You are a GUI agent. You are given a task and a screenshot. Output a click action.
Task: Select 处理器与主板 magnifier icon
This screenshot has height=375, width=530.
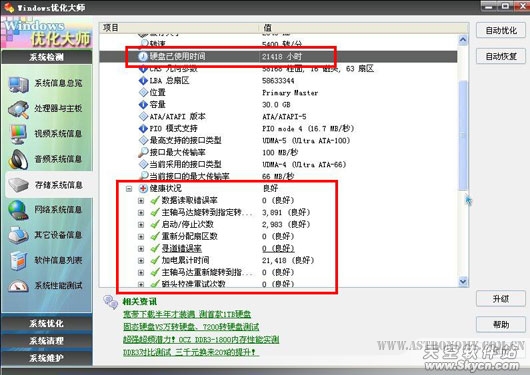click(x=18, y=109)
